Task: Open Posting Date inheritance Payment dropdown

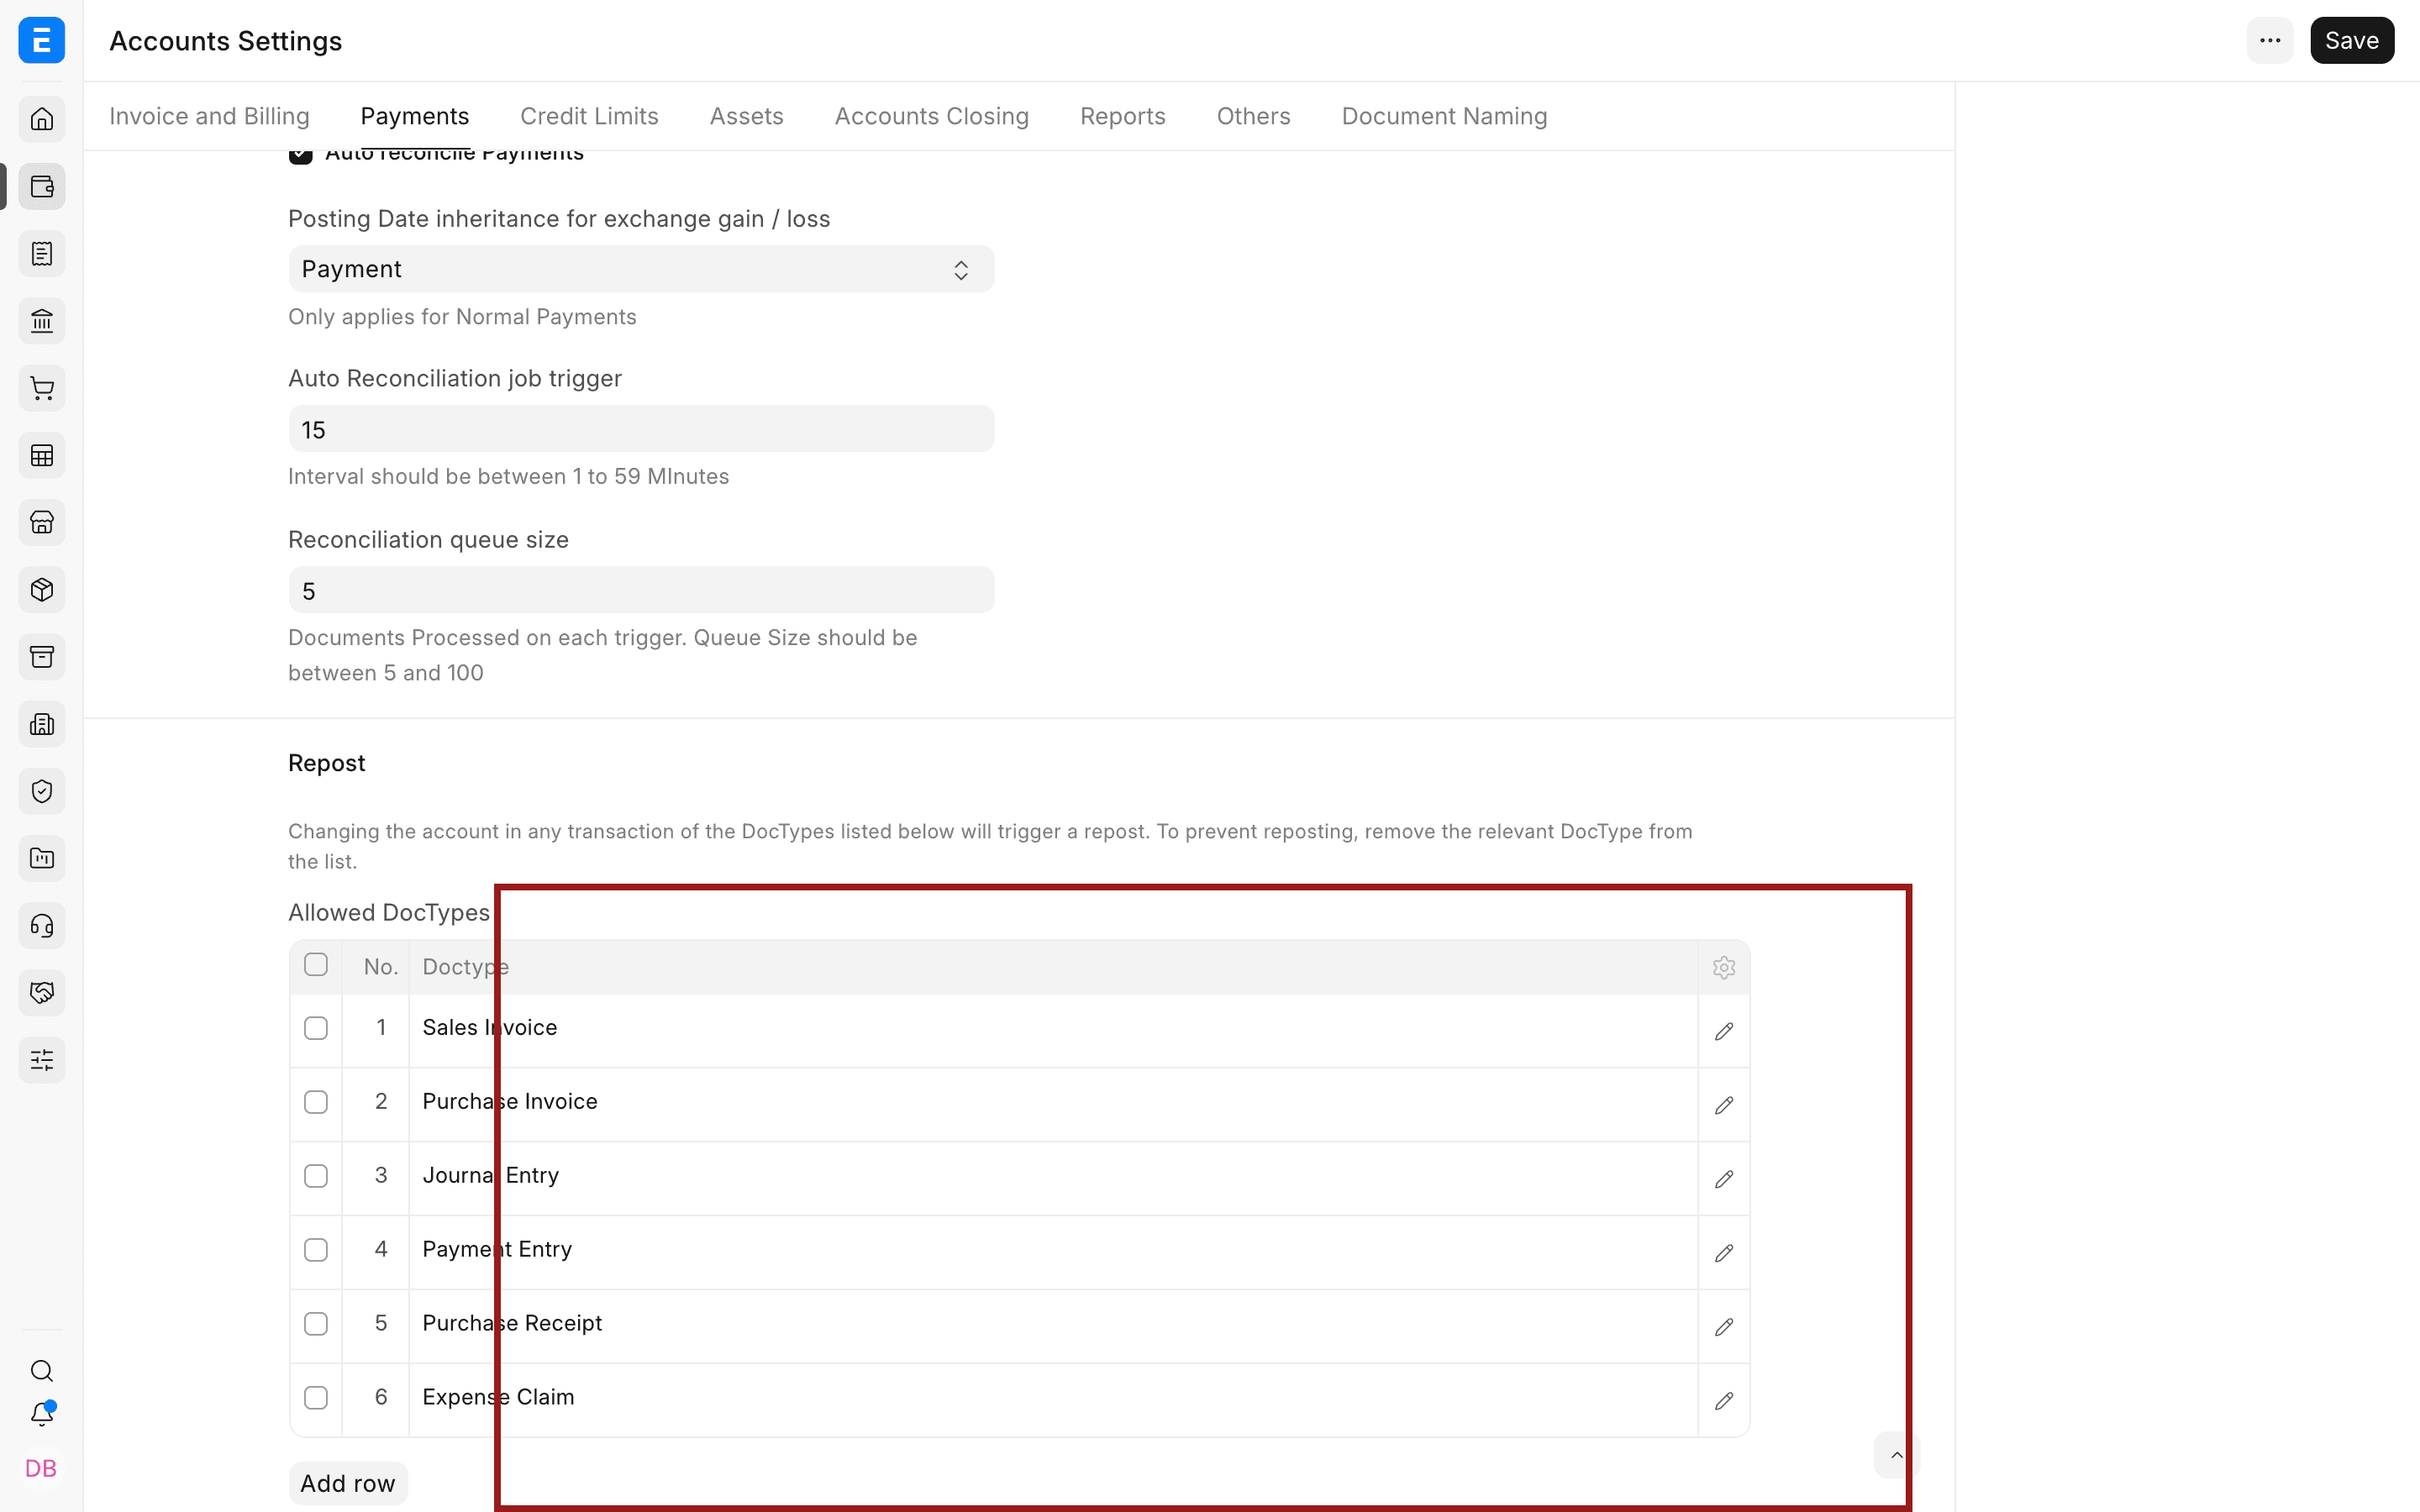Action: (x=641, y=269)
